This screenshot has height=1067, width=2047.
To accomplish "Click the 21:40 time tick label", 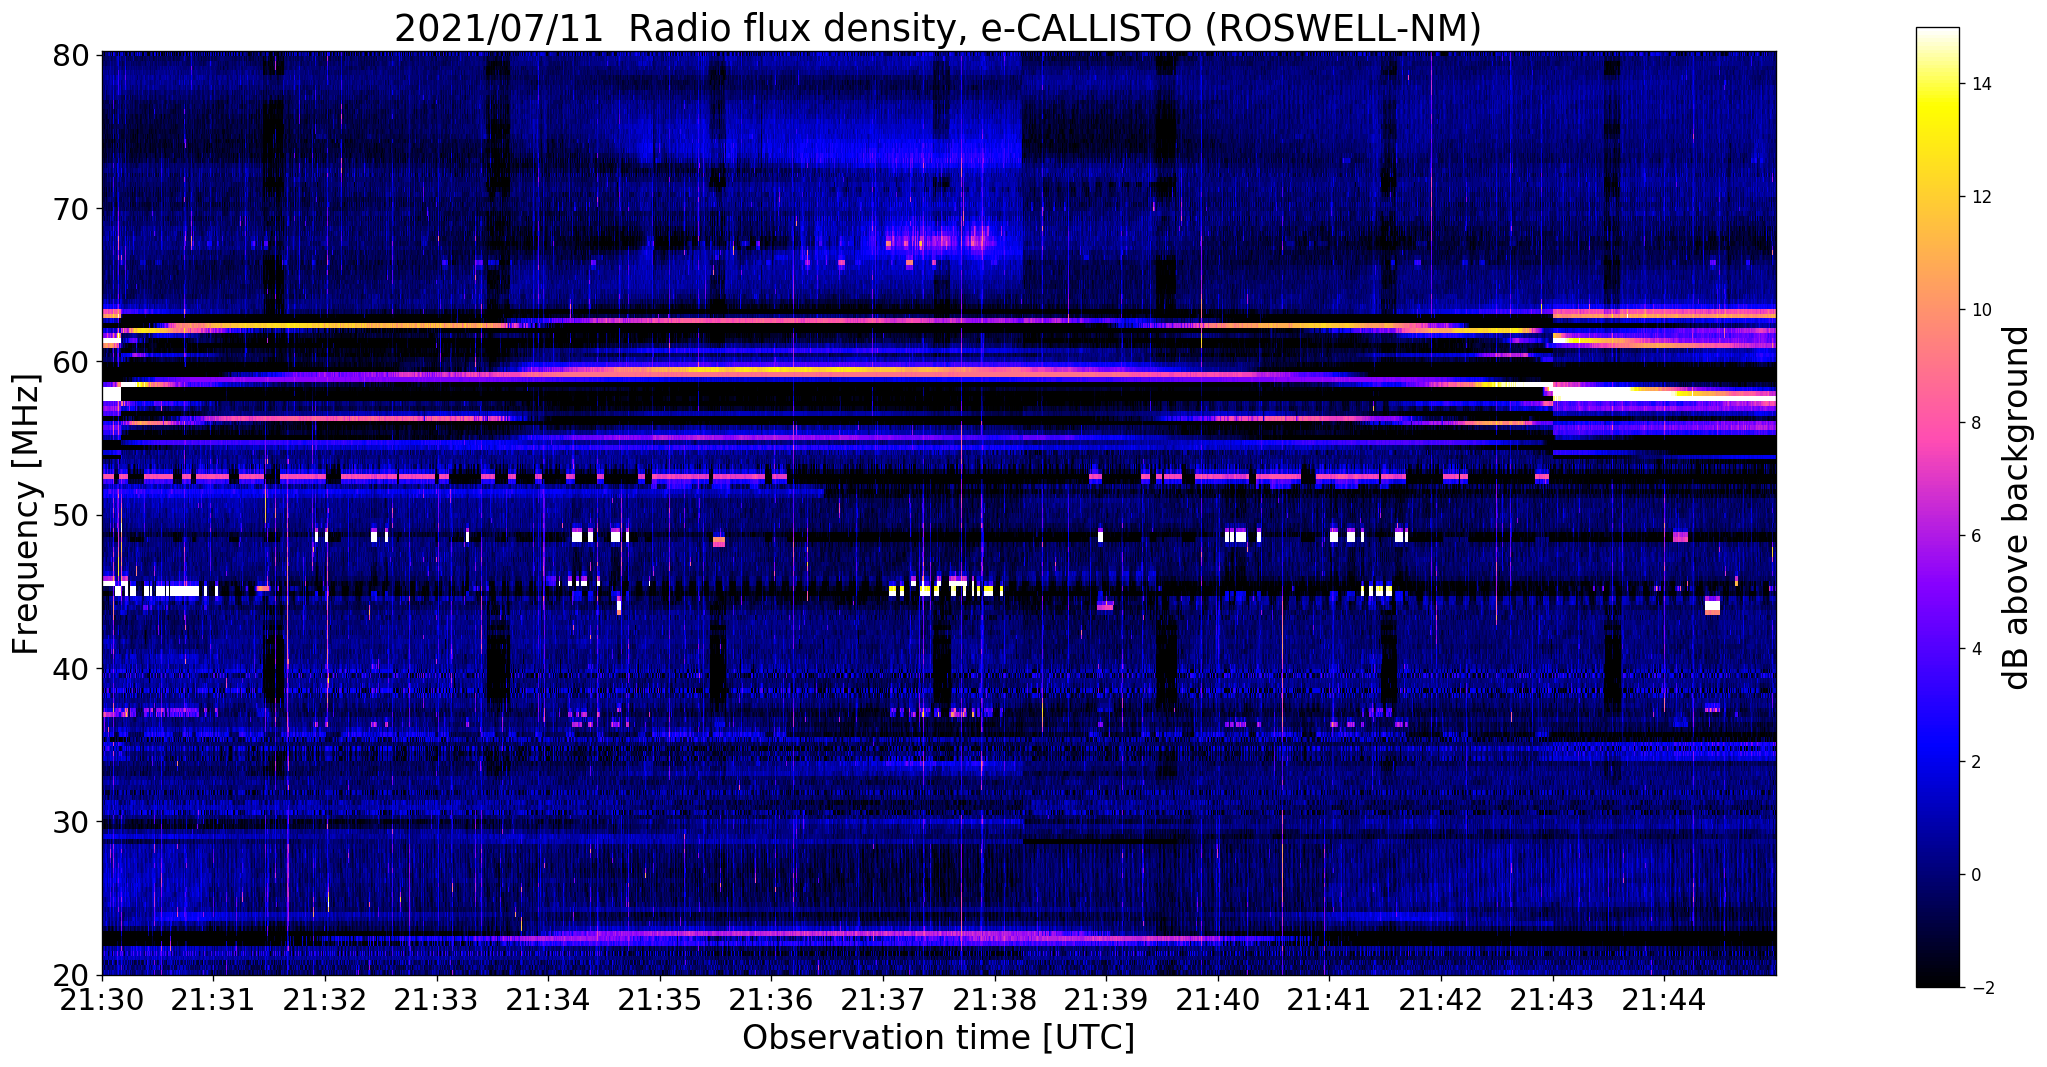I will (x=1218, y=1000).
